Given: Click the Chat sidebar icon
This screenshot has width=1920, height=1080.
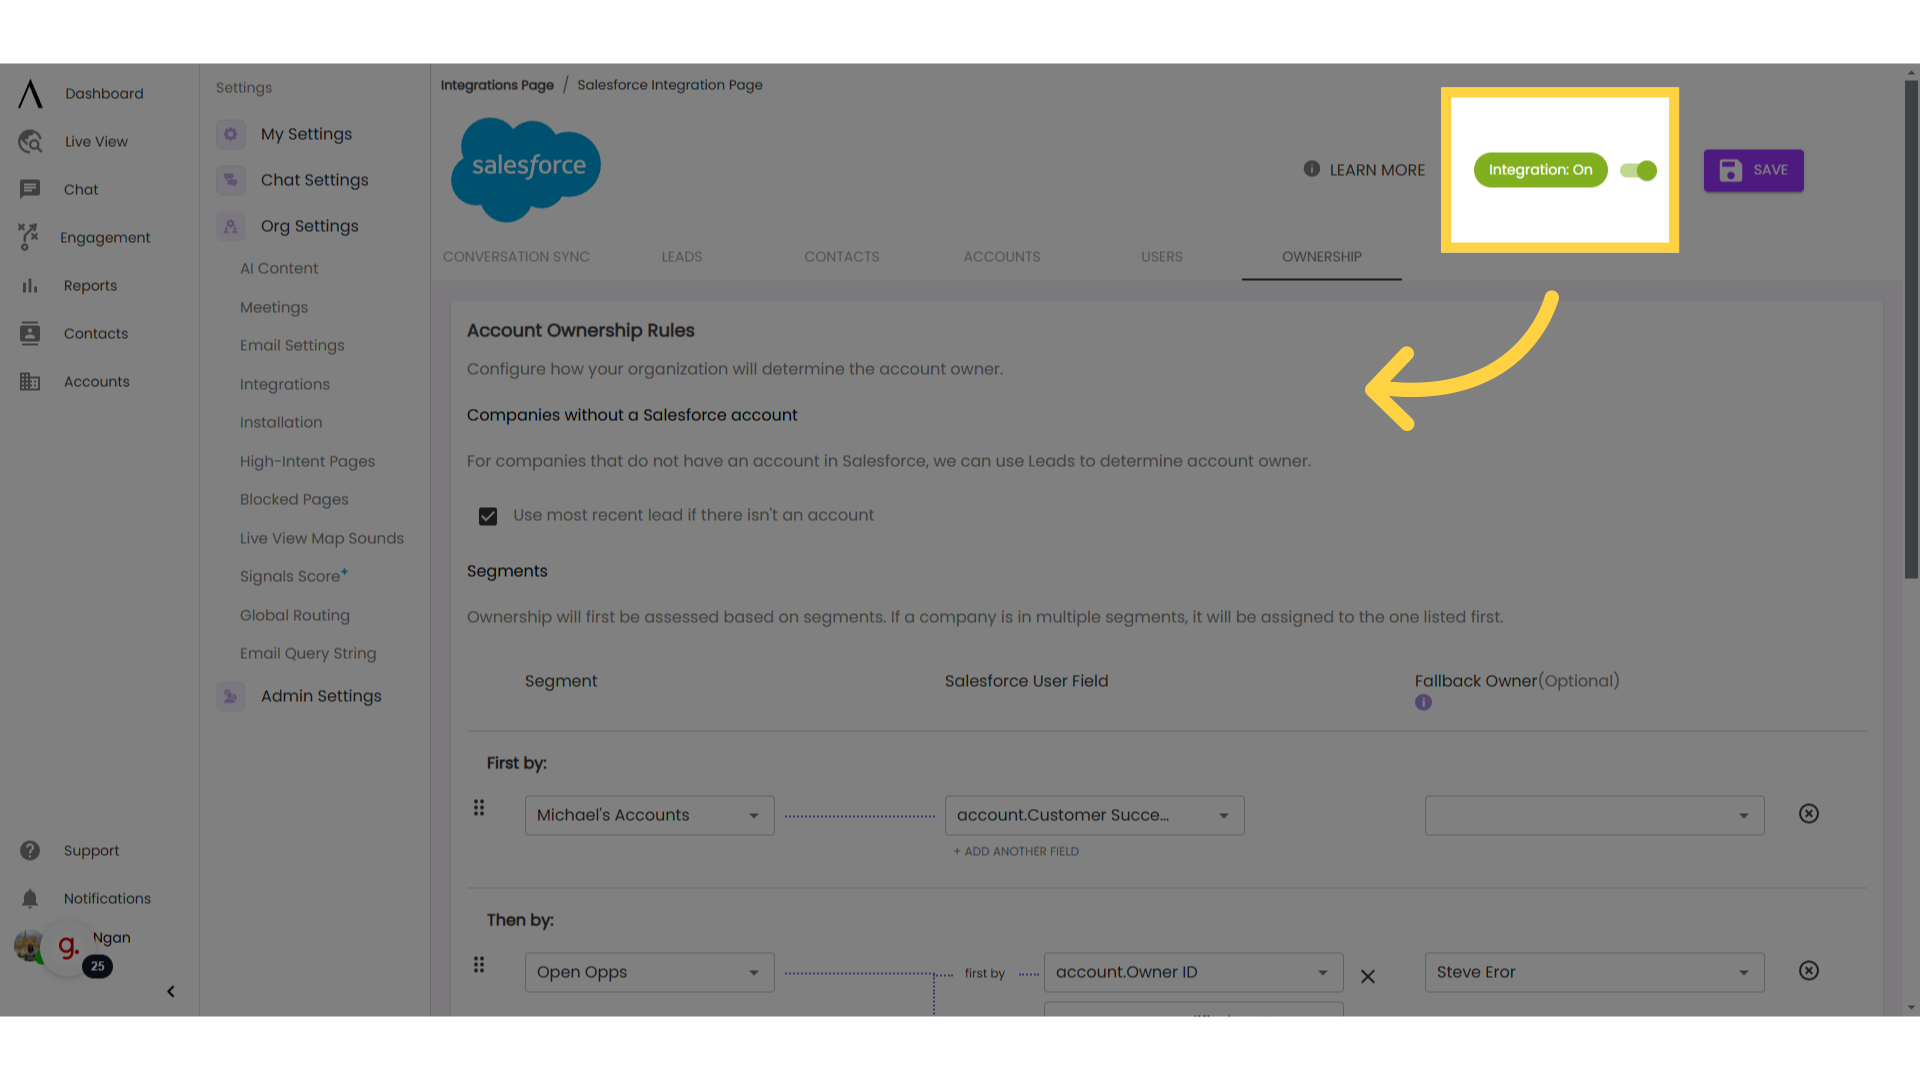Looking at the screenshot, I should pyautogui.click(x=29, y=189).
